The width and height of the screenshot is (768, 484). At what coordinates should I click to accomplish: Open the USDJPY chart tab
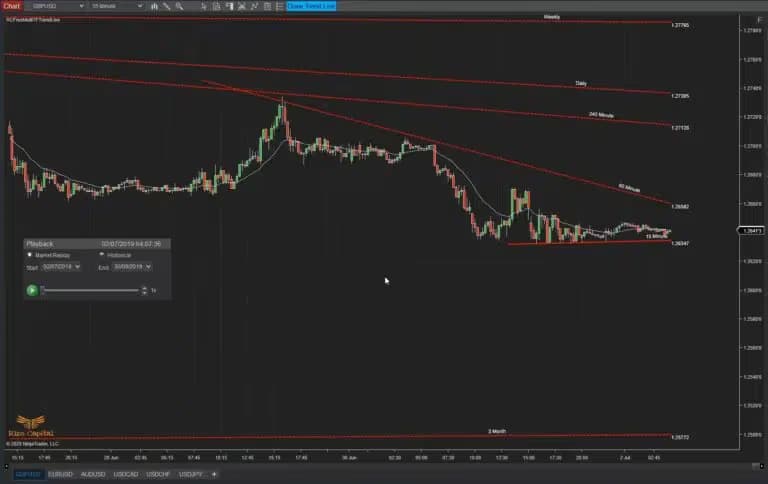coord(191,473)
